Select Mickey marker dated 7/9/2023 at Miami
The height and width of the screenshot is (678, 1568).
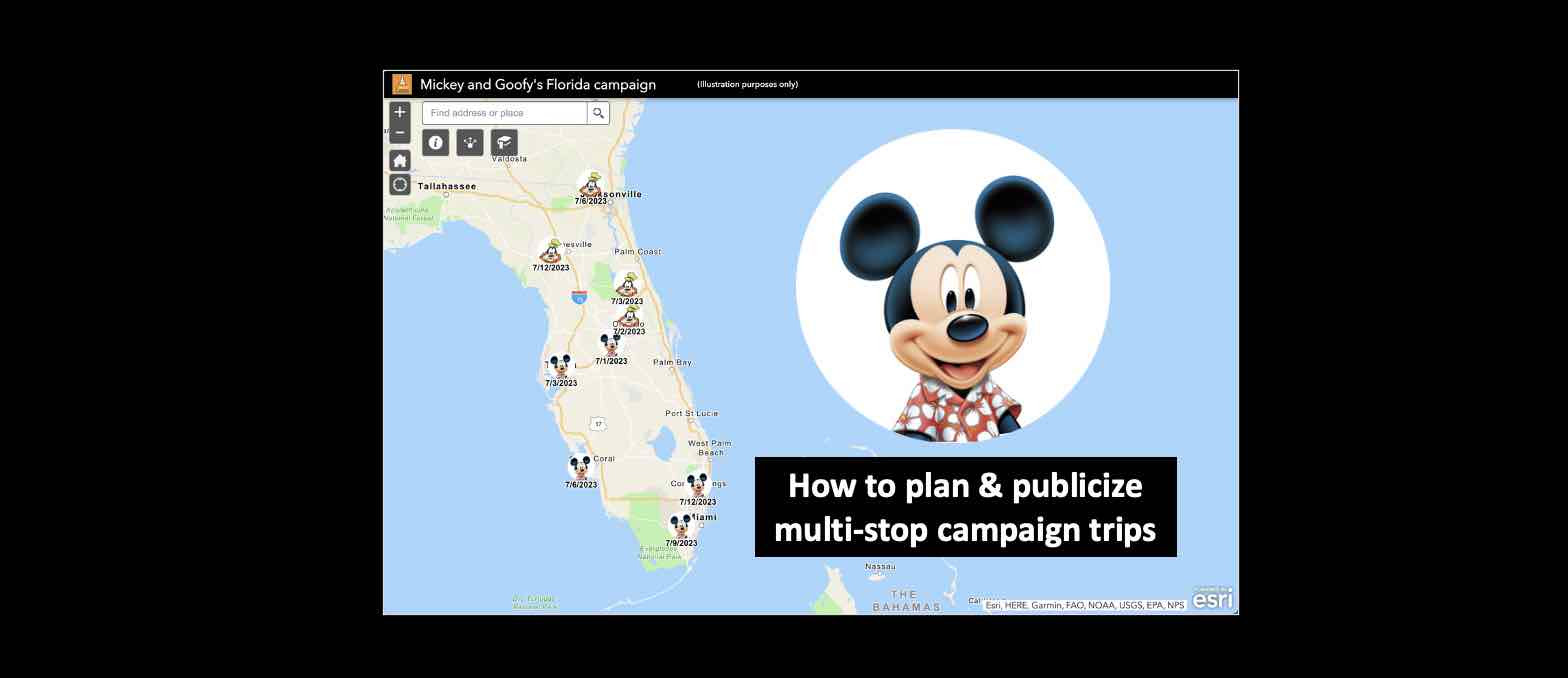(x=681, y=526)
